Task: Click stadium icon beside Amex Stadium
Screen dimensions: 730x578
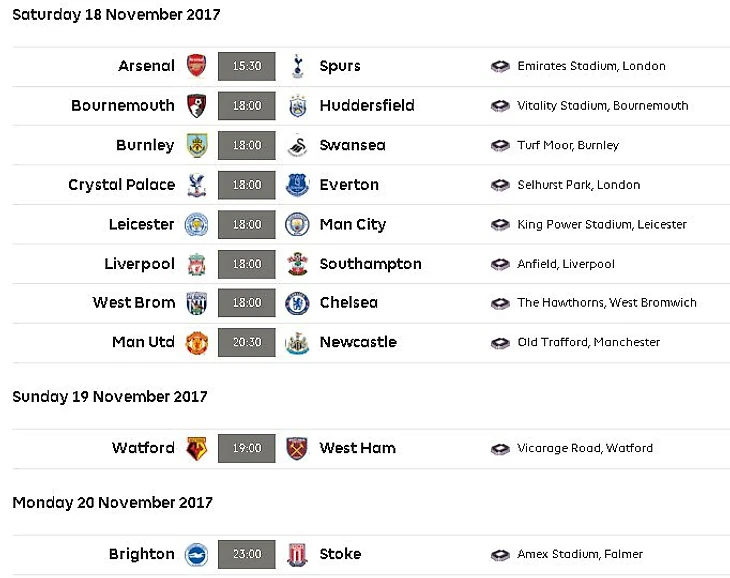Action: (500, 555)
